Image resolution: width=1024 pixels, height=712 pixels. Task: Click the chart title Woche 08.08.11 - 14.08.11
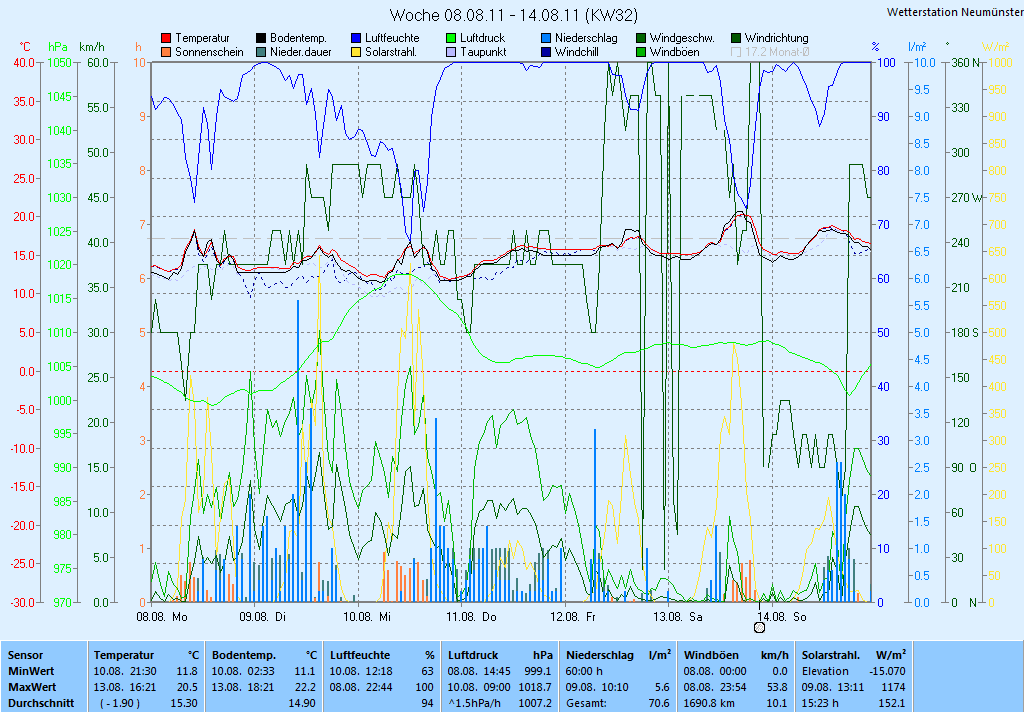click(x=511, y=15)
